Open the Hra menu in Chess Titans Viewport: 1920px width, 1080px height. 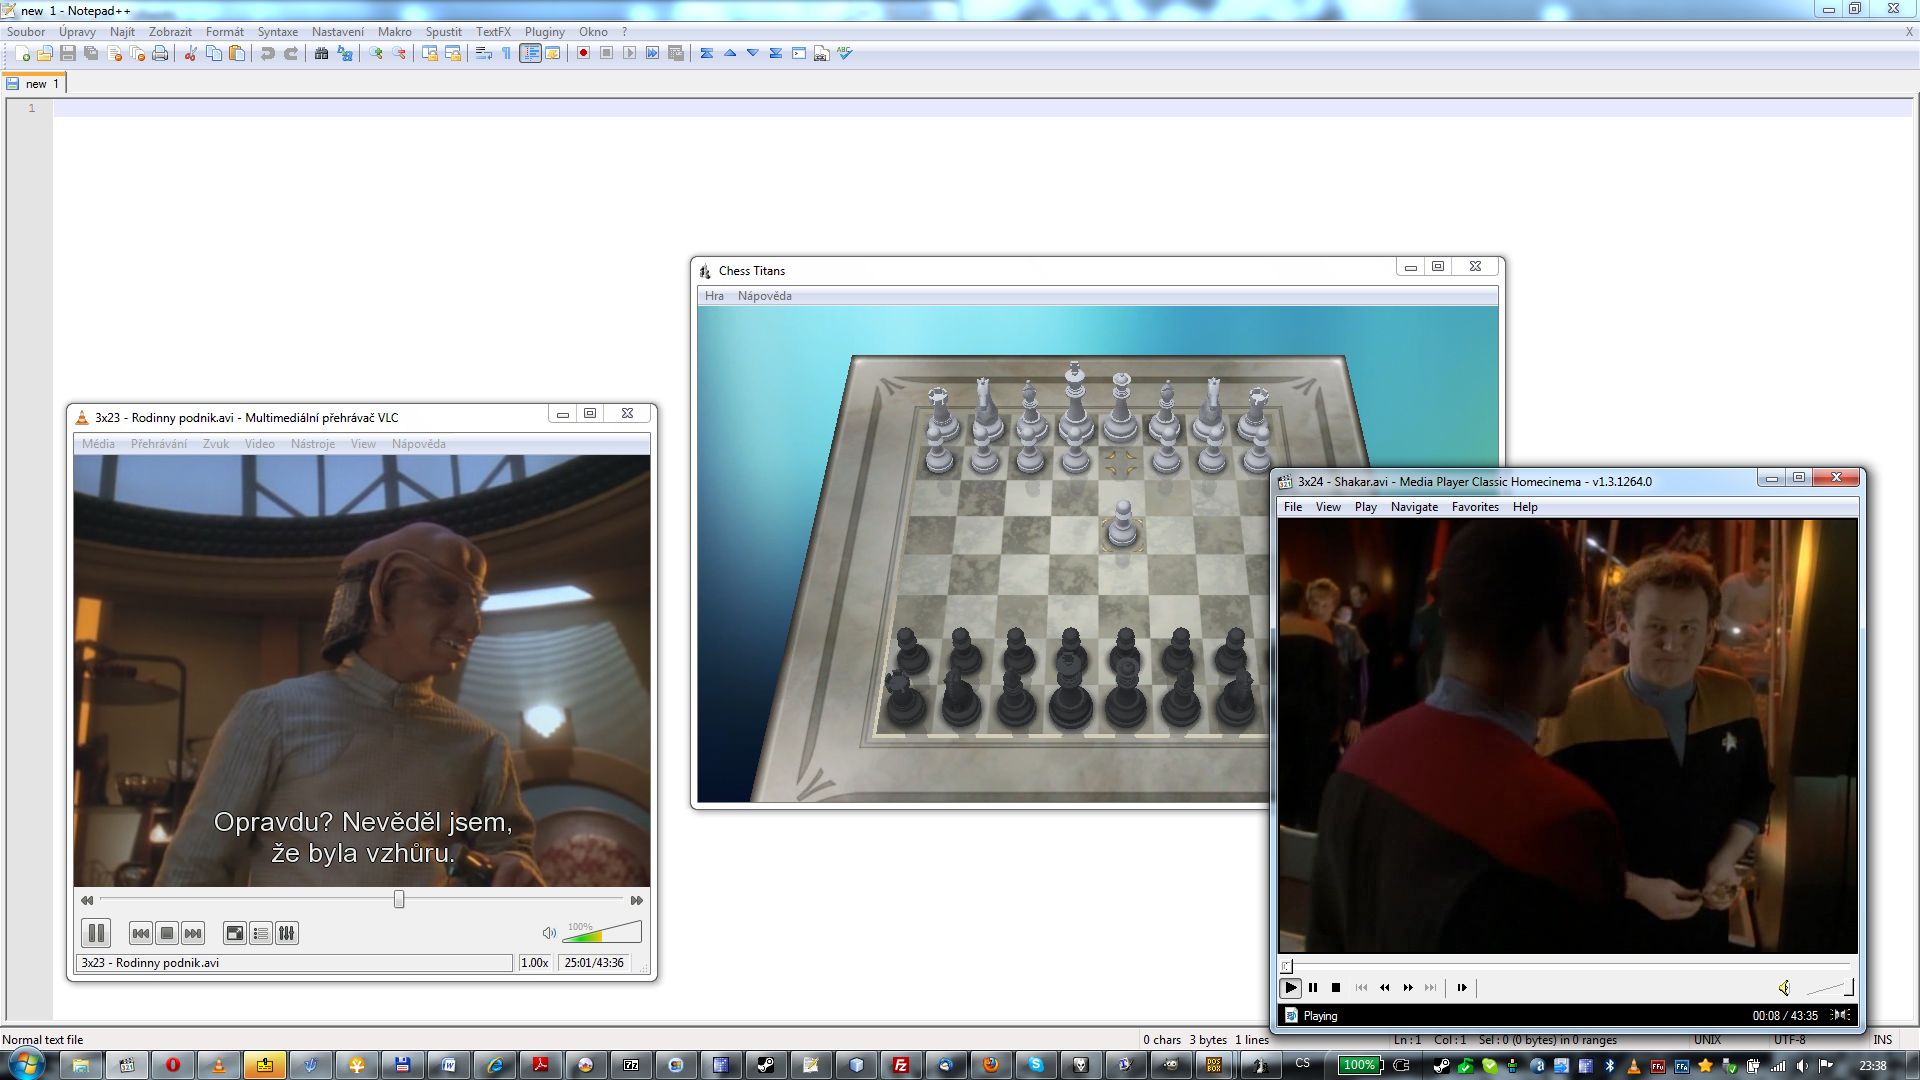pos(714,296)
